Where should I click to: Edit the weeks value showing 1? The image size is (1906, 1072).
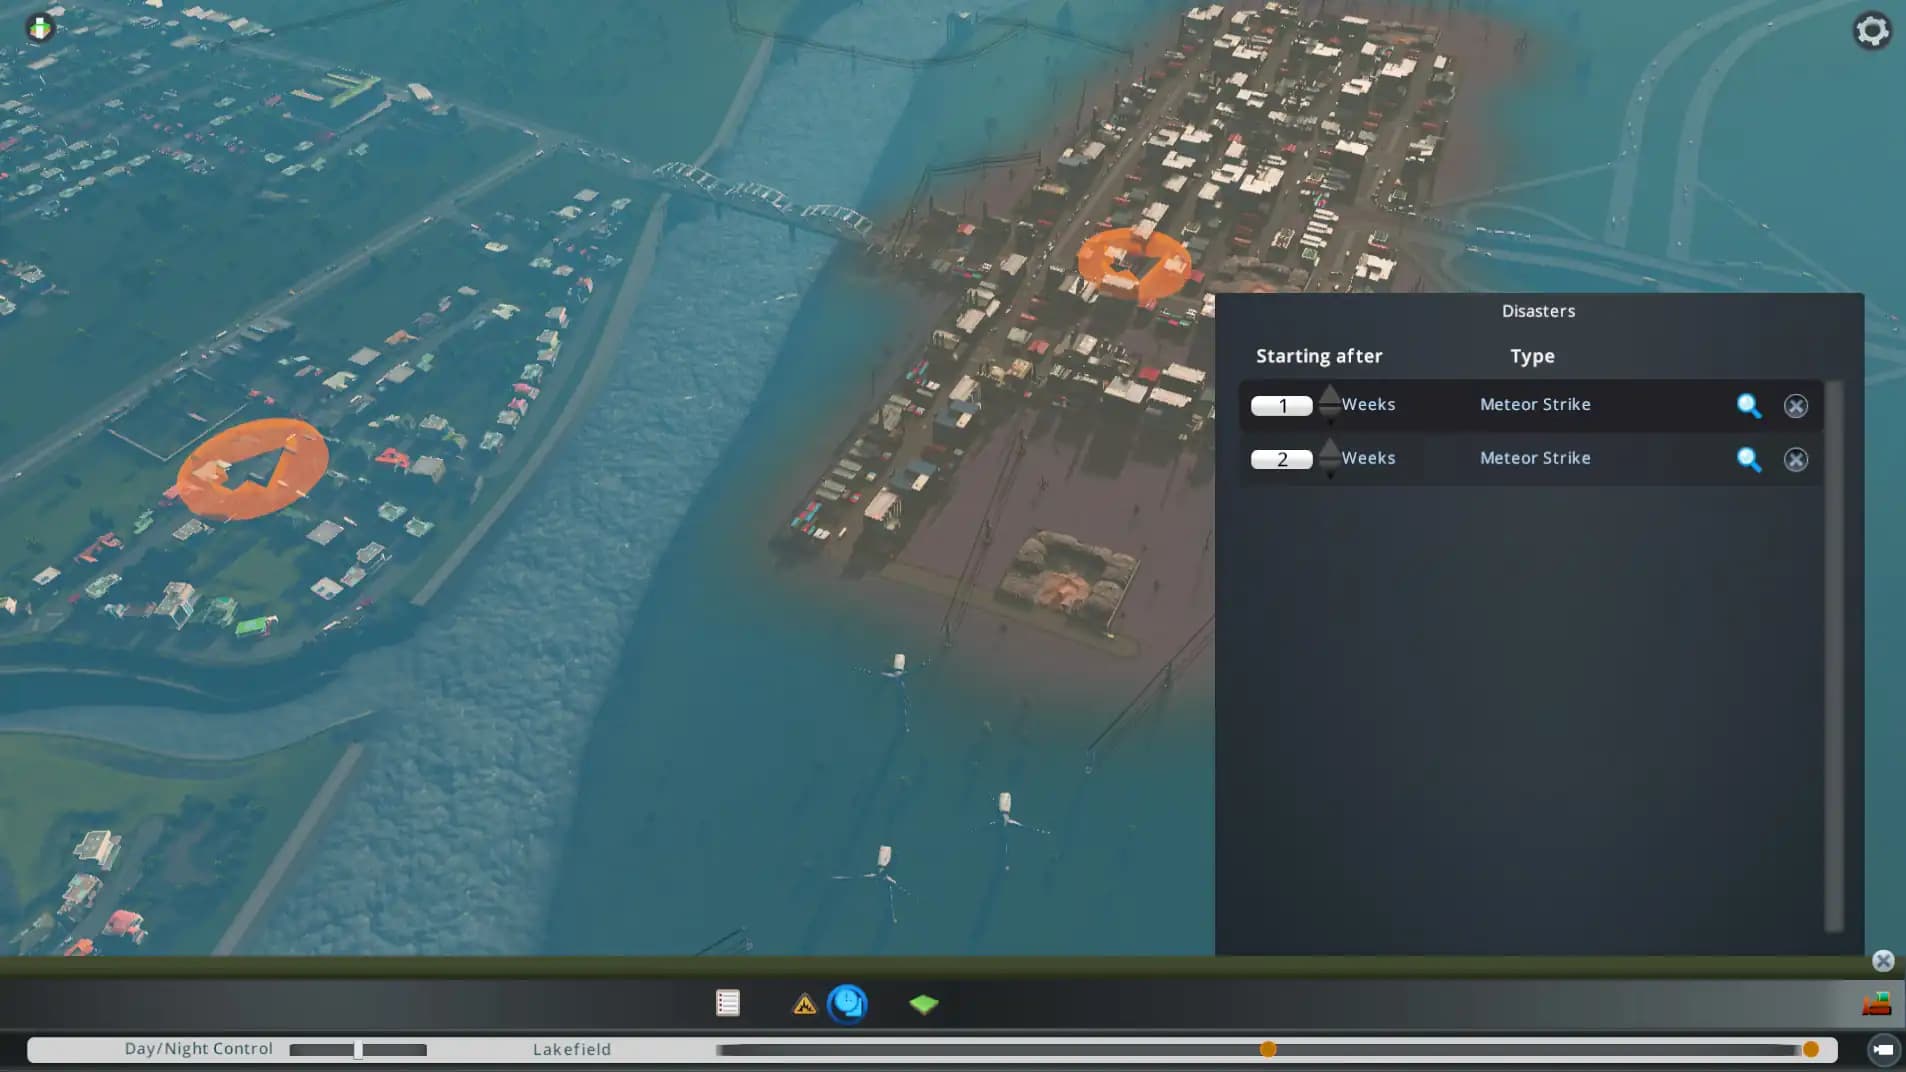[x=1283, y=406]
